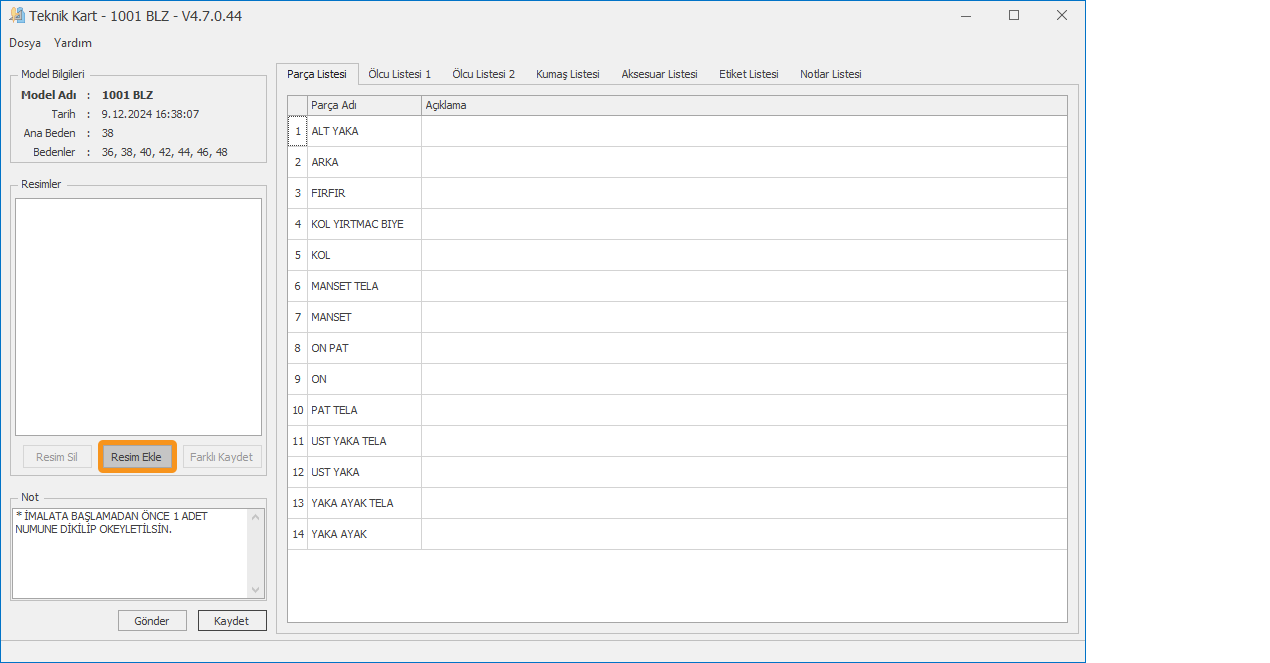Viewport: 1270px width, 663px height.
Task: Show the Notlar Listesi tab
Action: click(830, 74)
